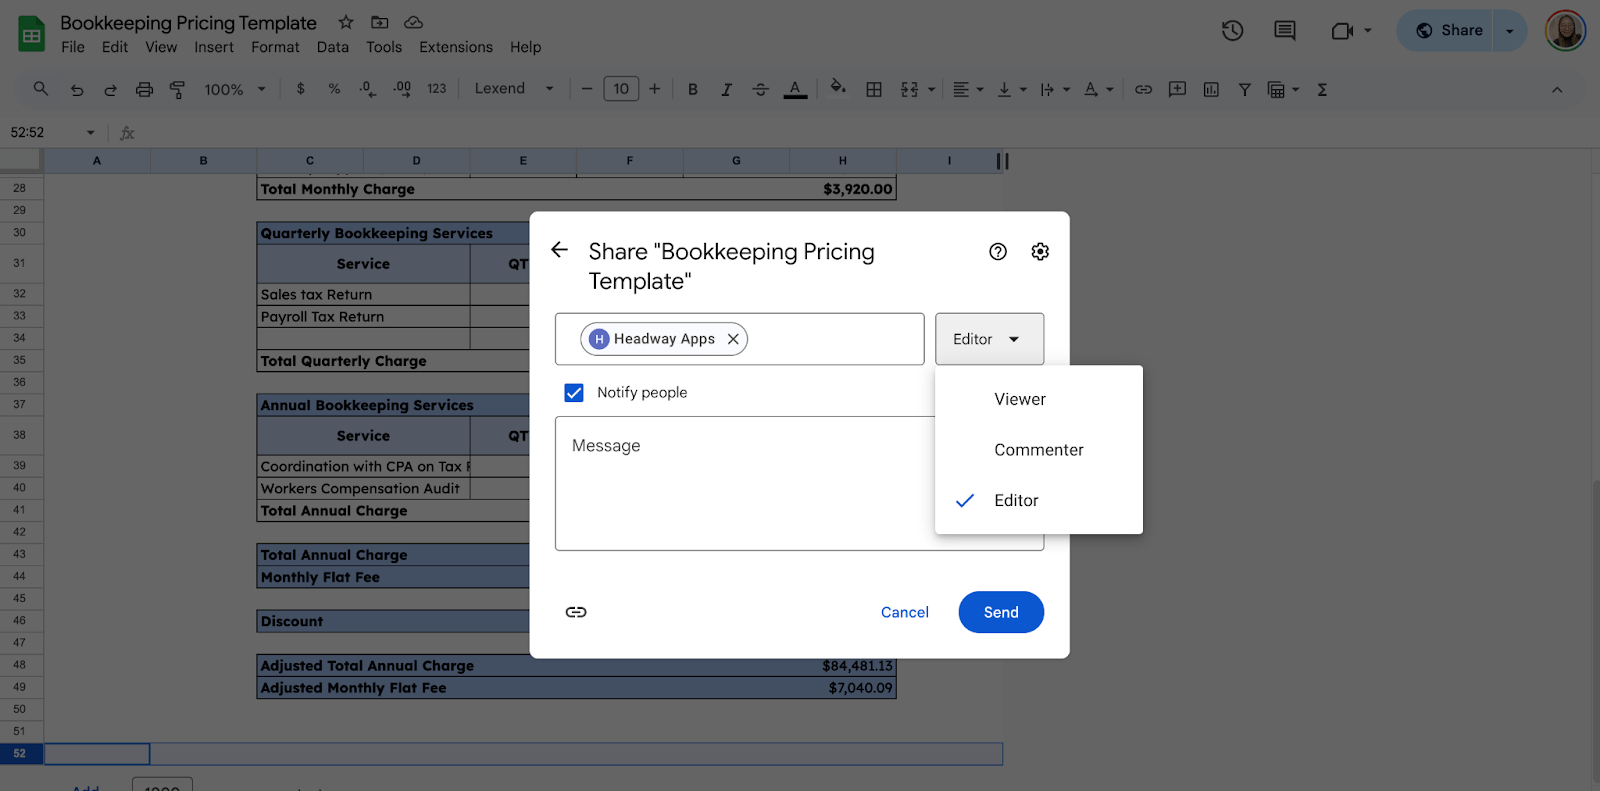Select the Viewer permission option

point(1019,399)
